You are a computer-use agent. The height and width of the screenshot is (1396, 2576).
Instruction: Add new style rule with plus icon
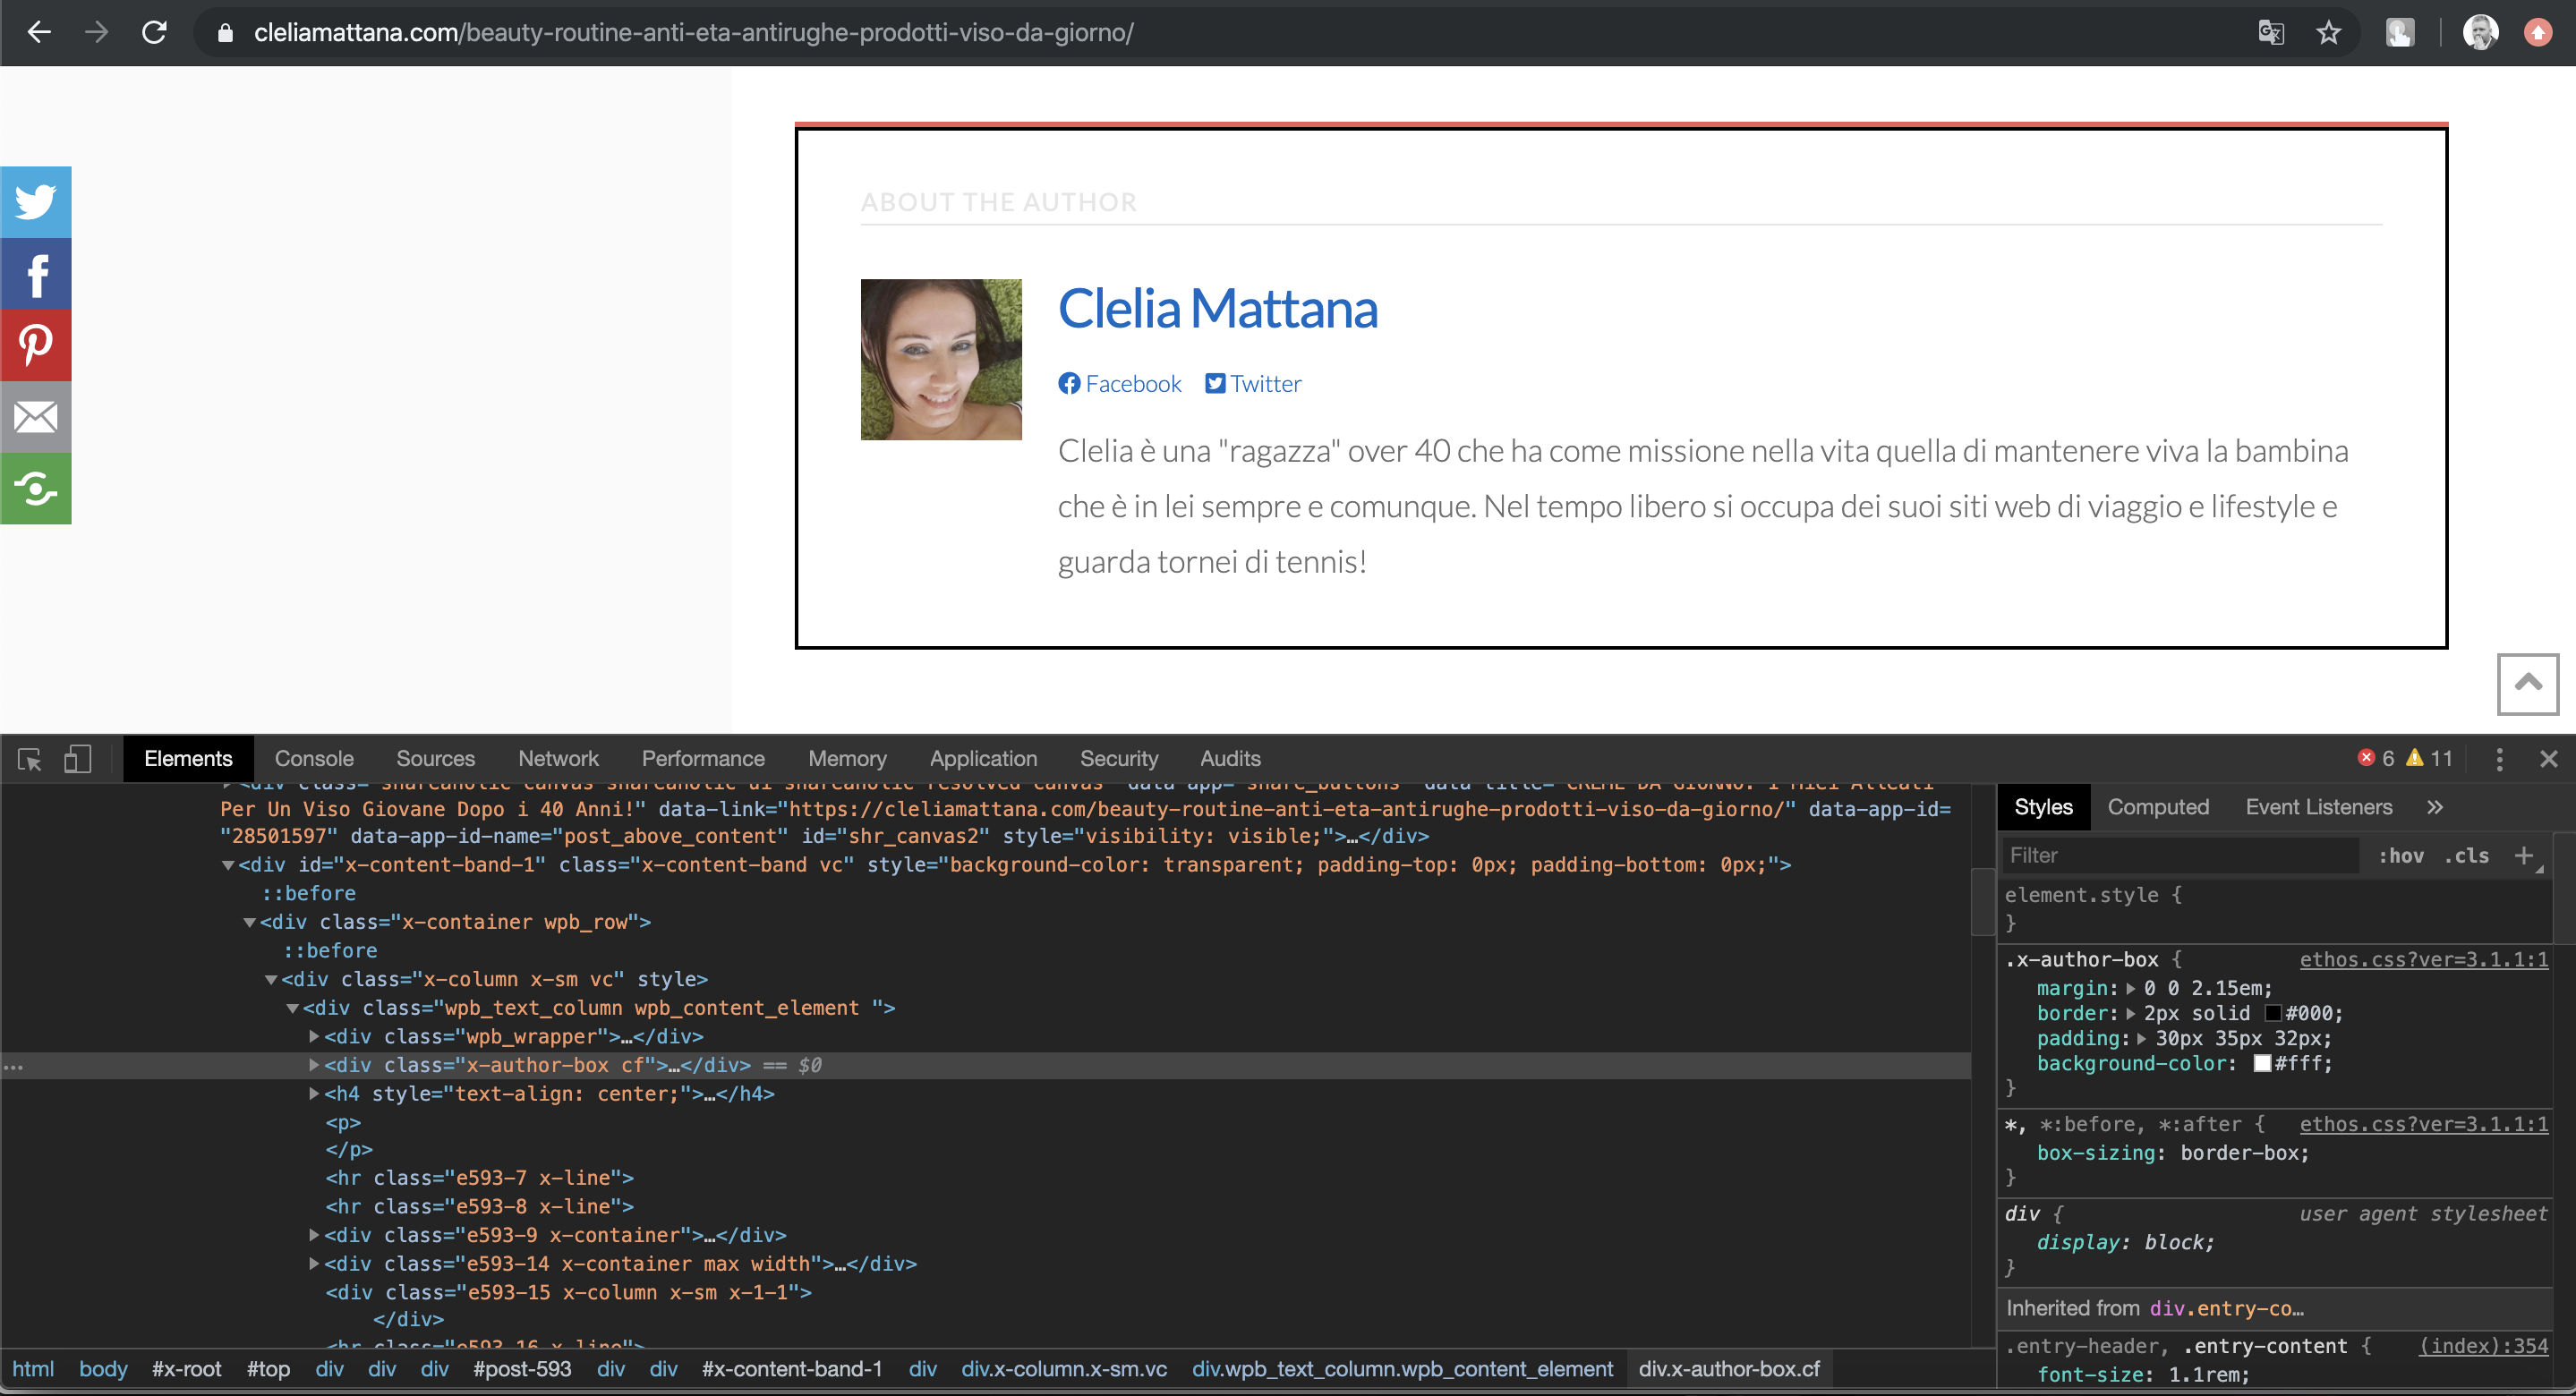2524,855
